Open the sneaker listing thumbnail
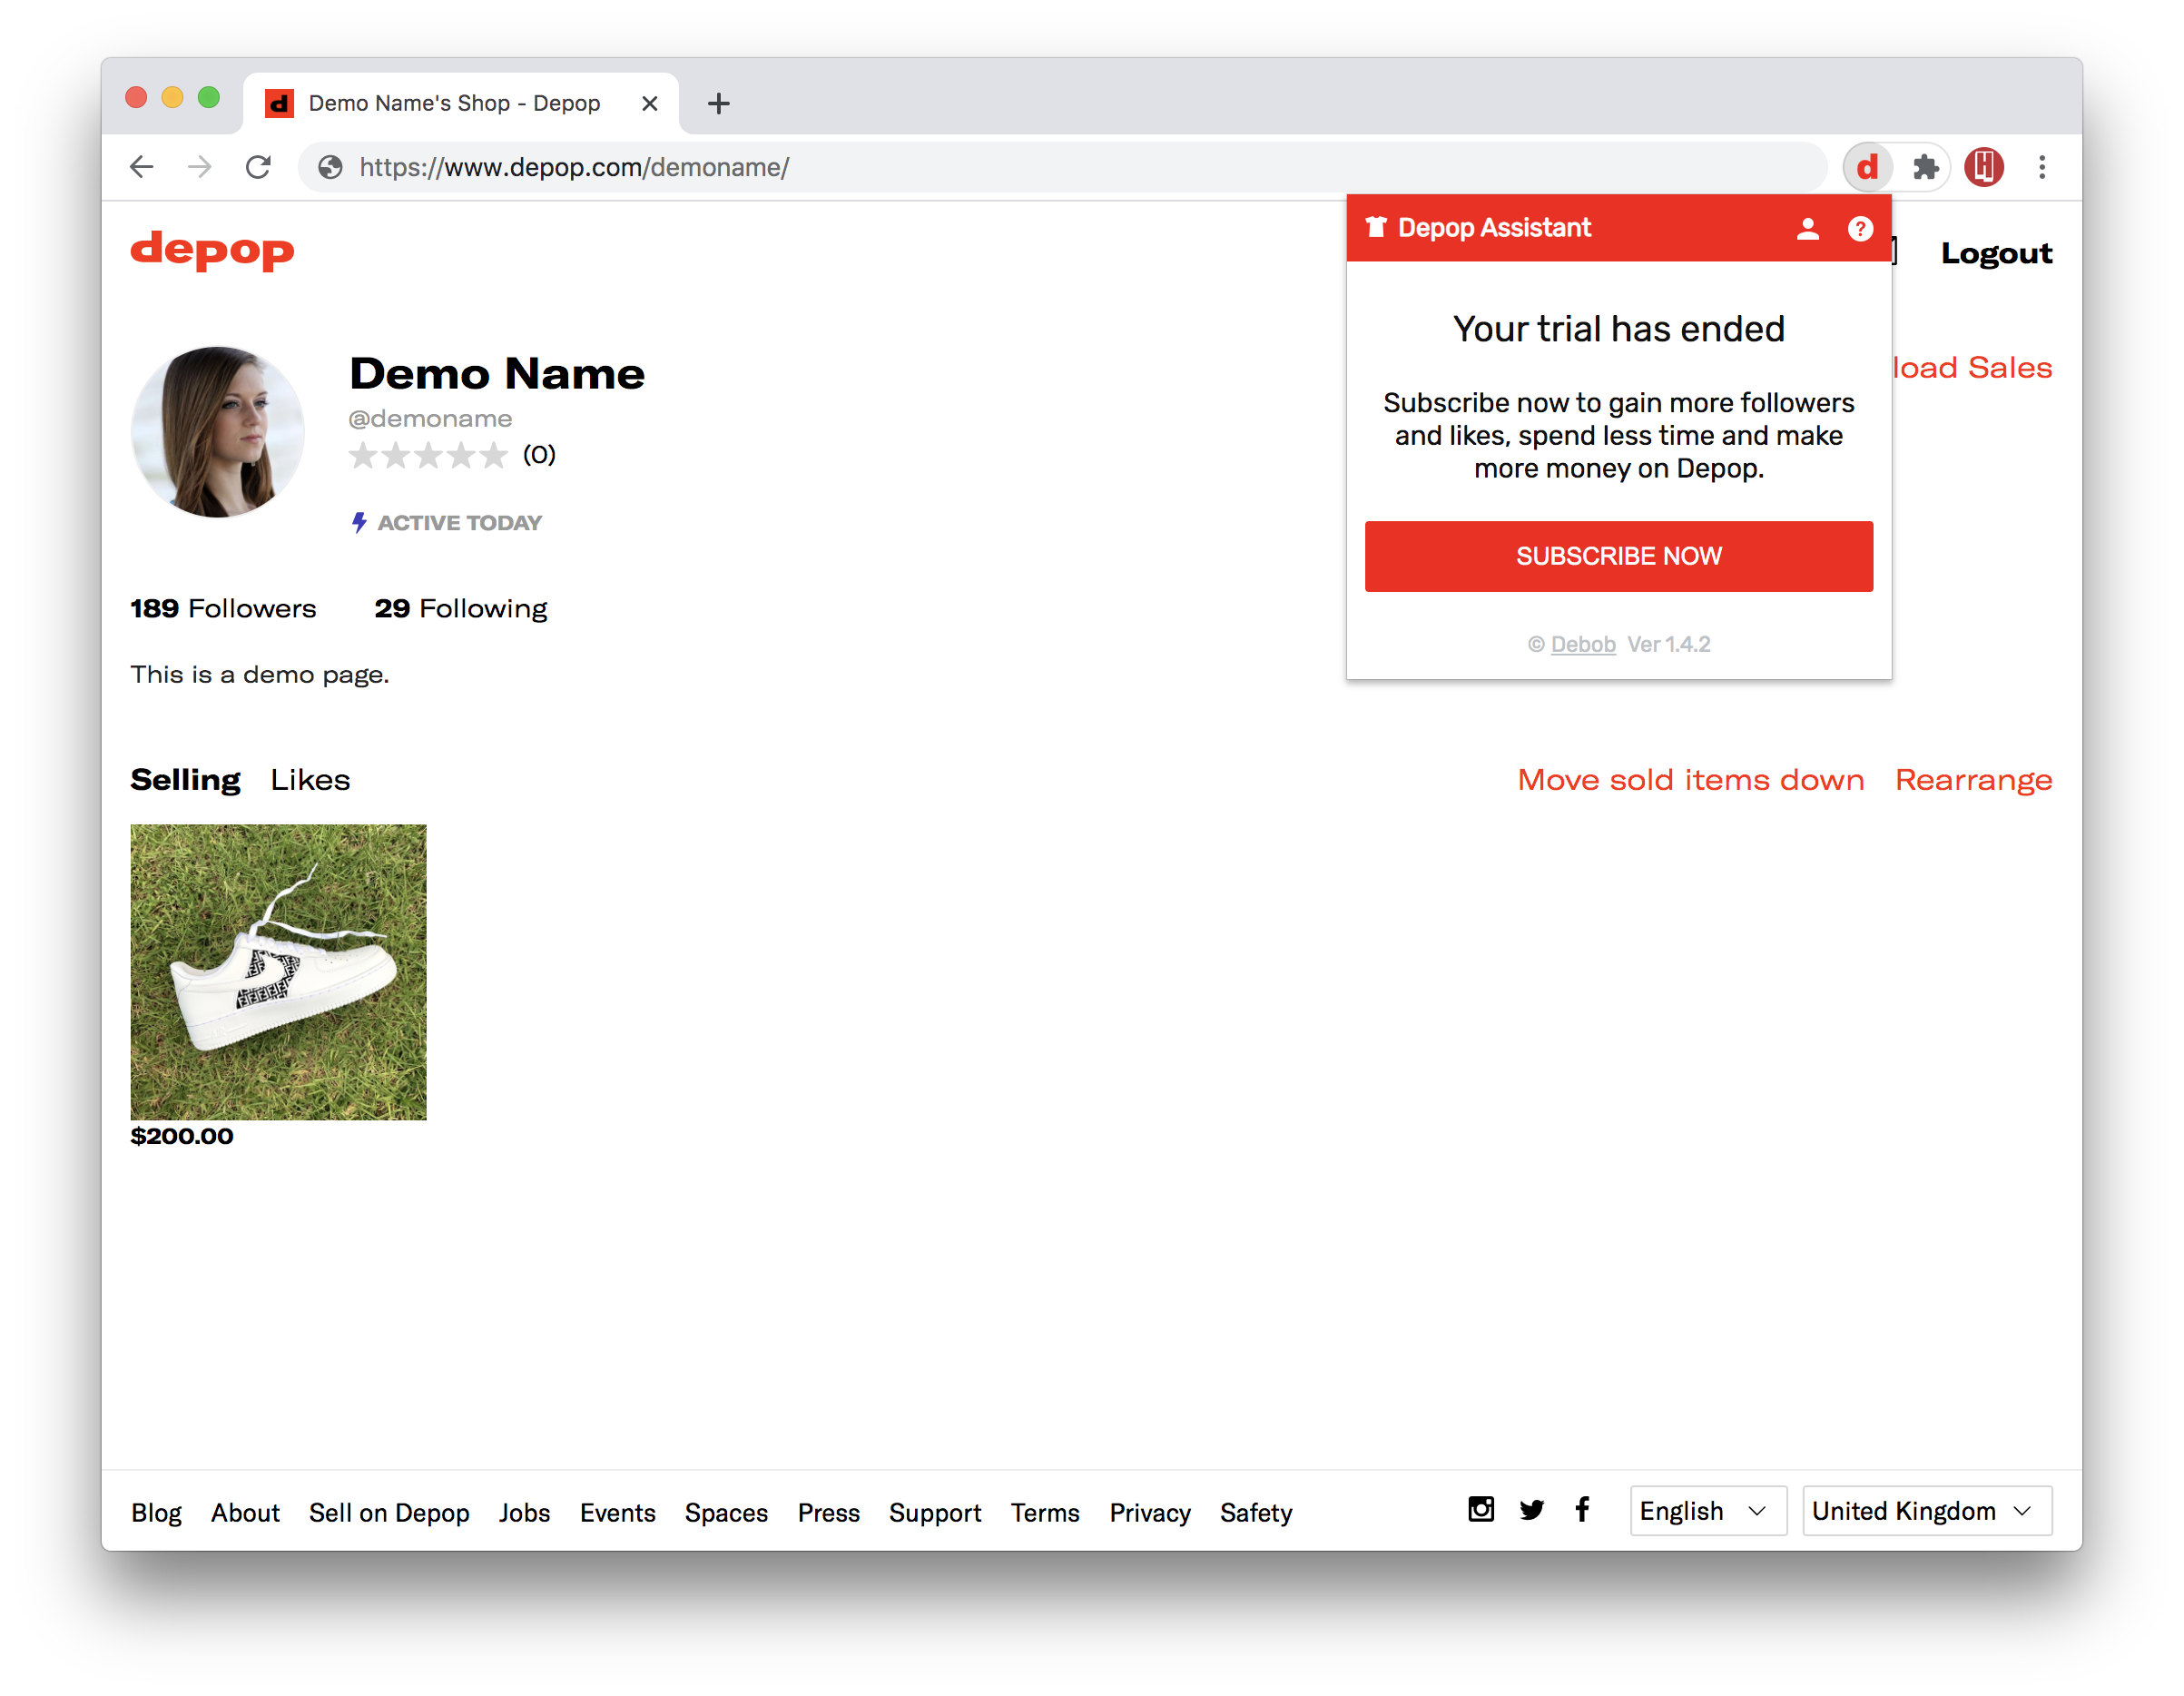The height and width of the screenshot is (1696, 2184). pos(278,971)
